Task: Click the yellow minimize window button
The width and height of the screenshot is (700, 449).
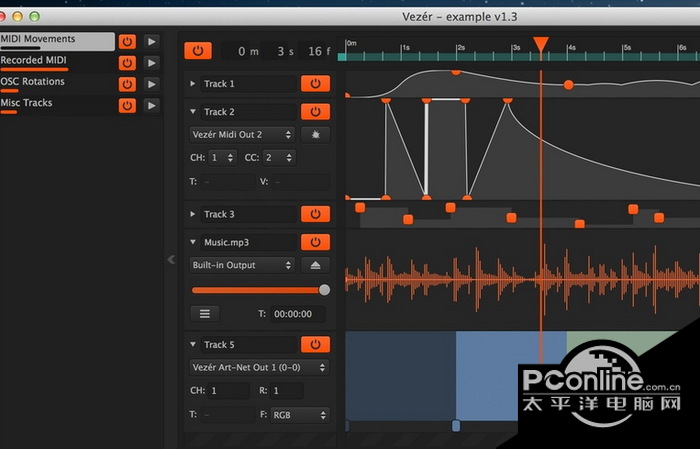Action: coord(18,17)
